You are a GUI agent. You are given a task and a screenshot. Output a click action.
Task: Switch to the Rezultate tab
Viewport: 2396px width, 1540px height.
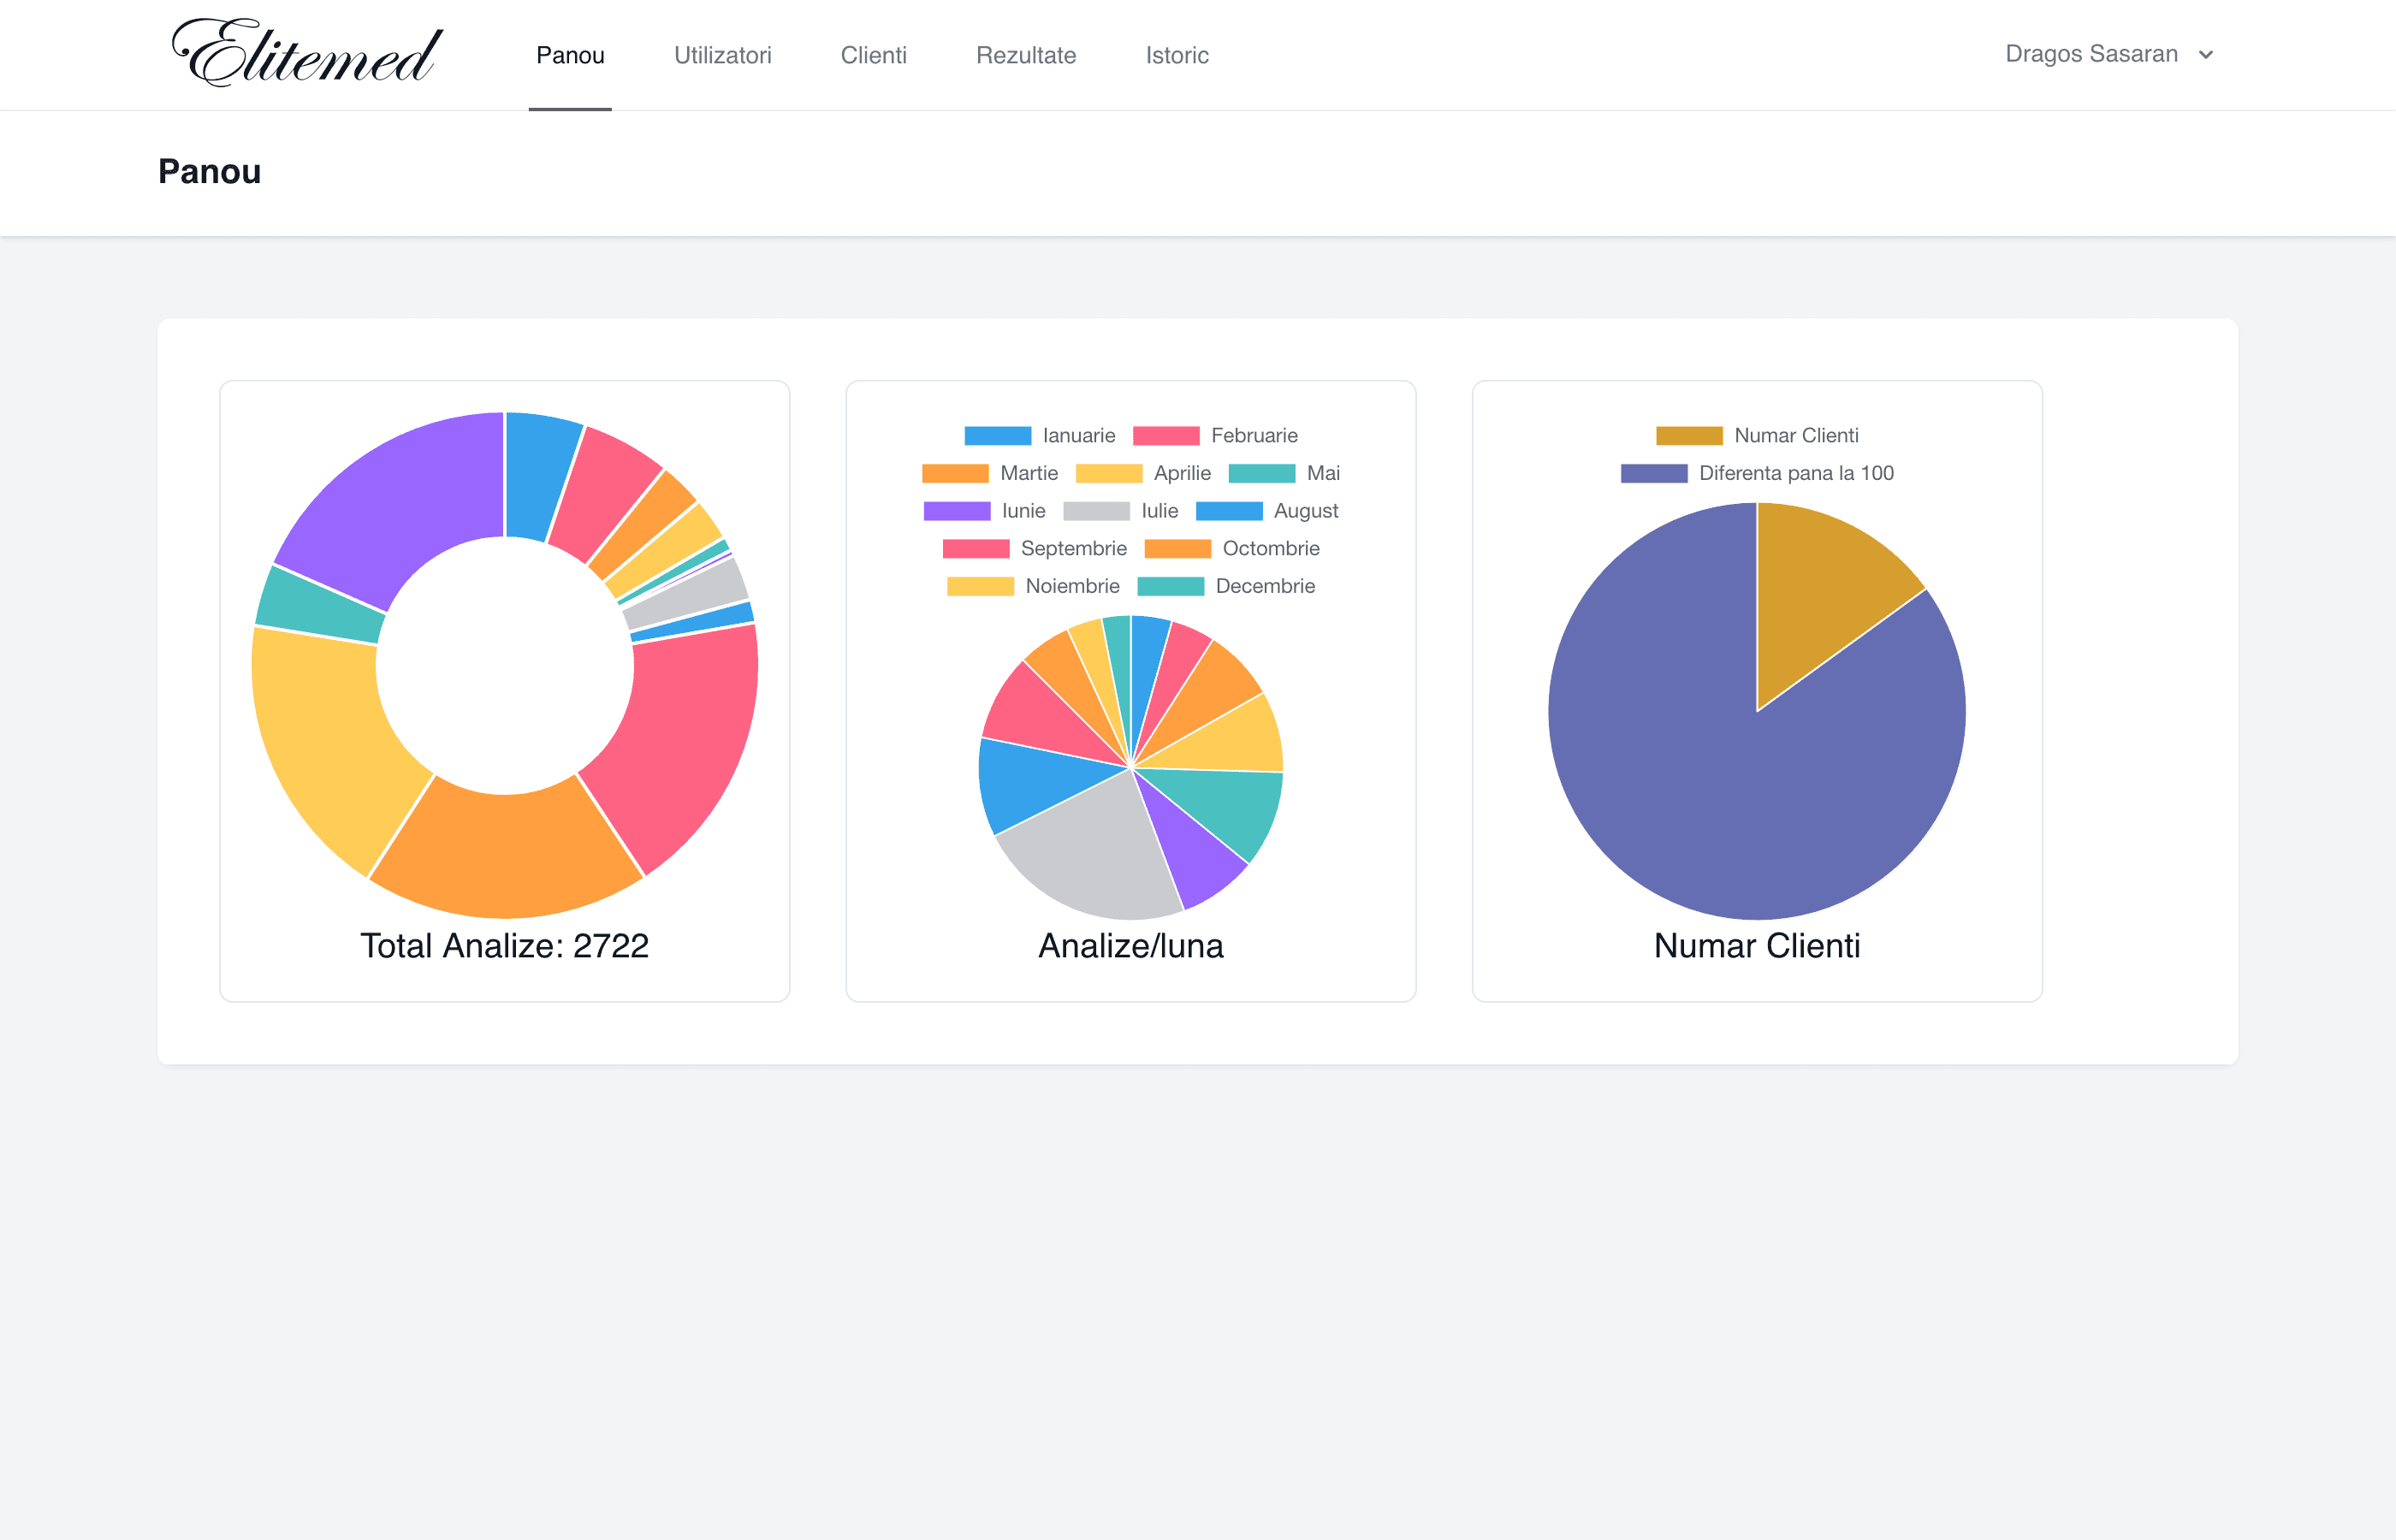pos(1026,55)
